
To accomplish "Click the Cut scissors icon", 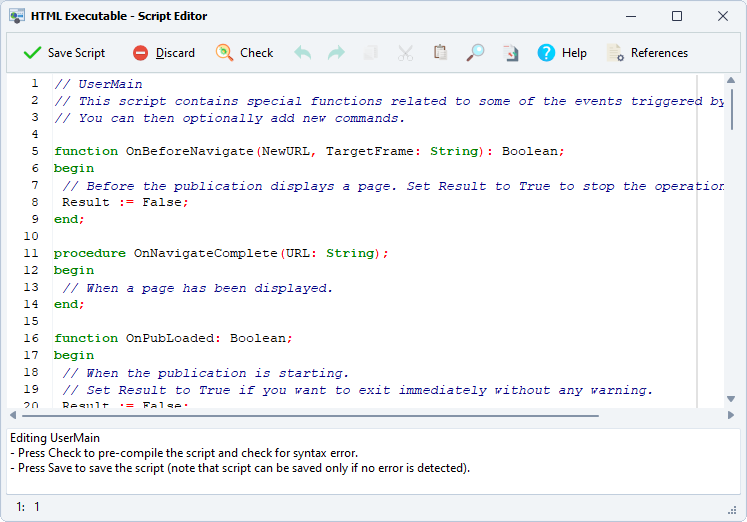I will coord(405,53).
